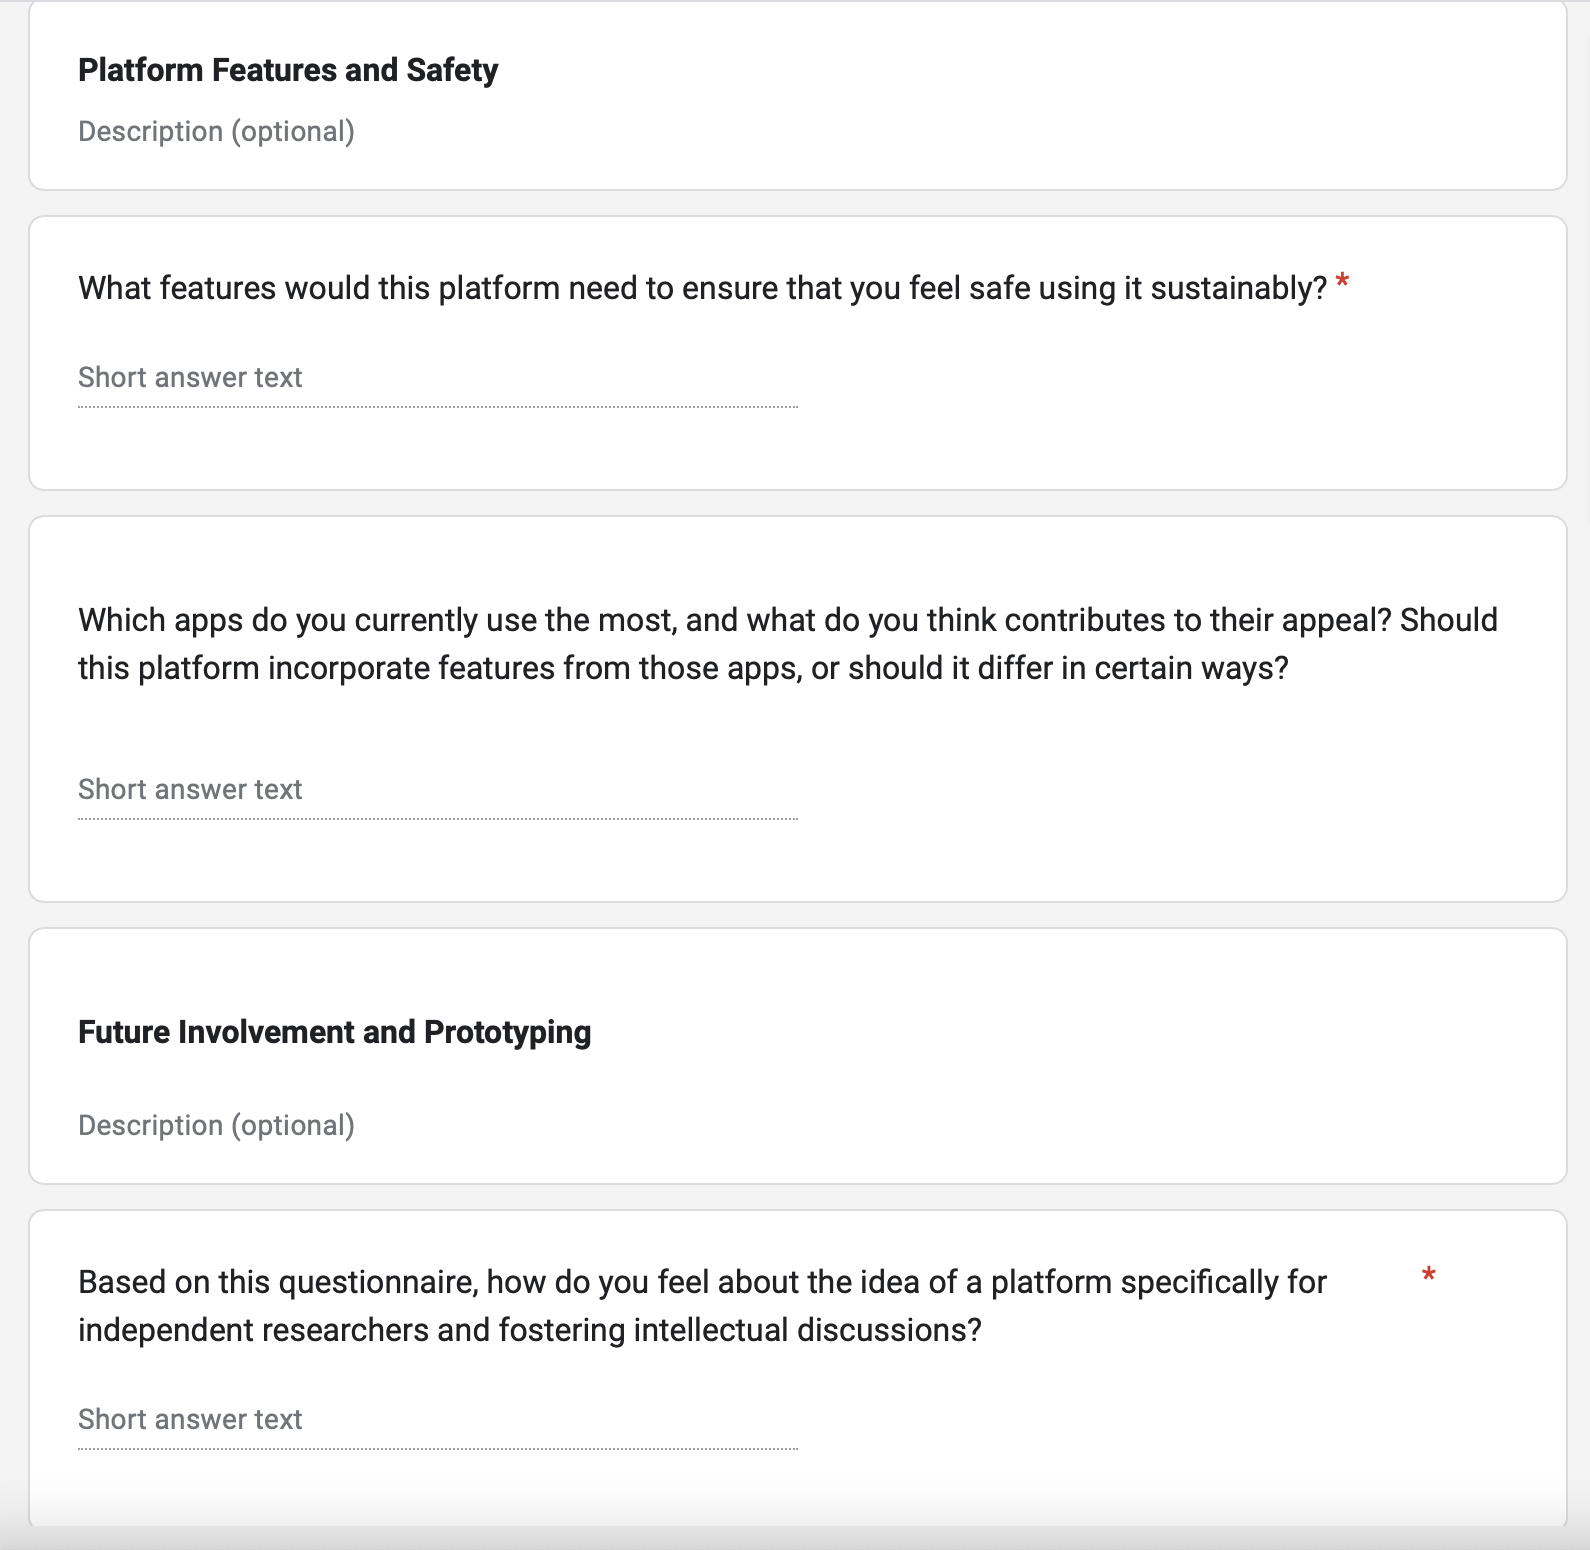Click the "Future Involvement and Prototyping" section title
Screen dimensions: 1590x1550
click(334, 1032)
